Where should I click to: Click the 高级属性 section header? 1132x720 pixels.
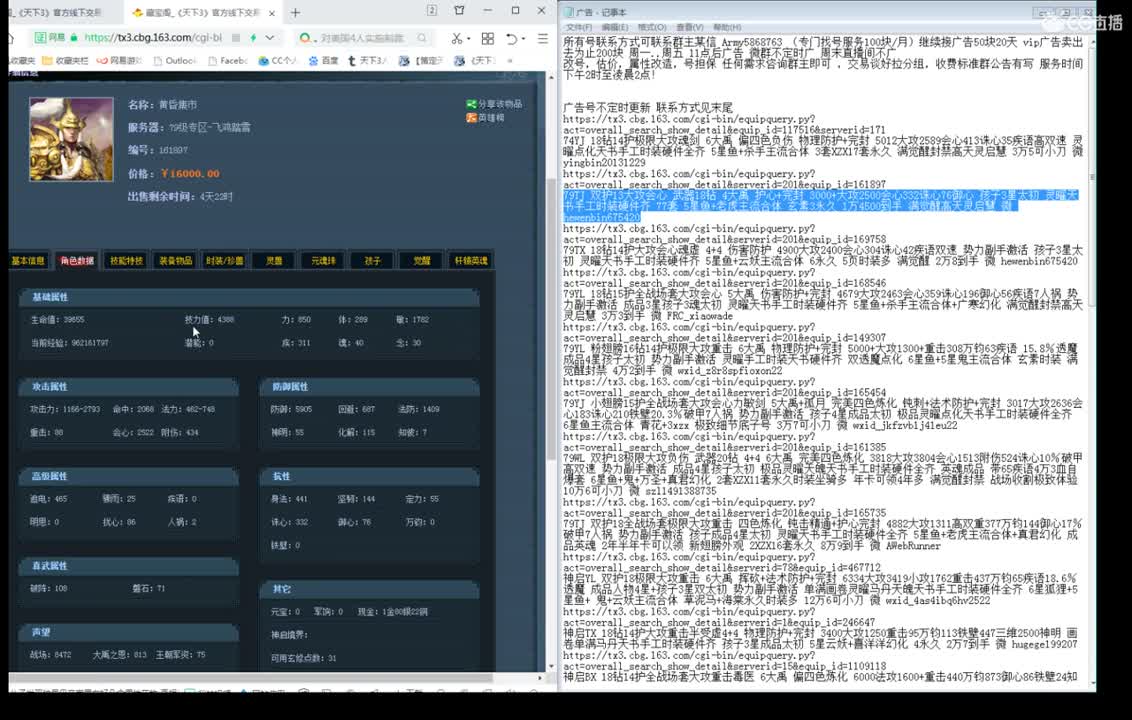tap(129, 476)
